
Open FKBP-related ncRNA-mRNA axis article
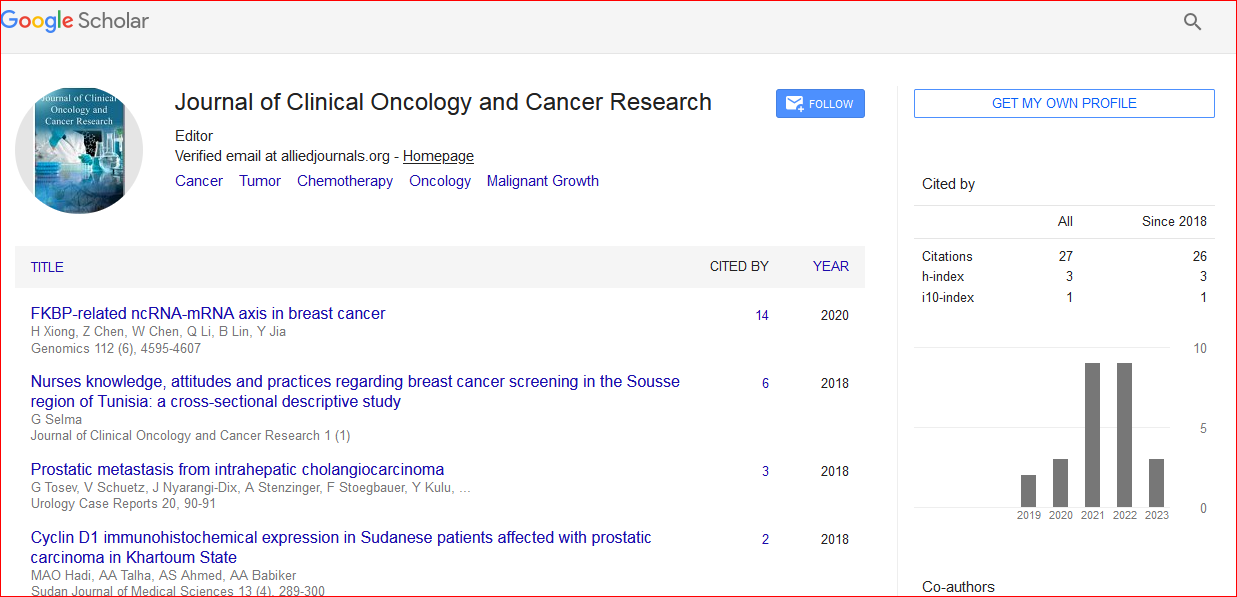coord(208,313)
